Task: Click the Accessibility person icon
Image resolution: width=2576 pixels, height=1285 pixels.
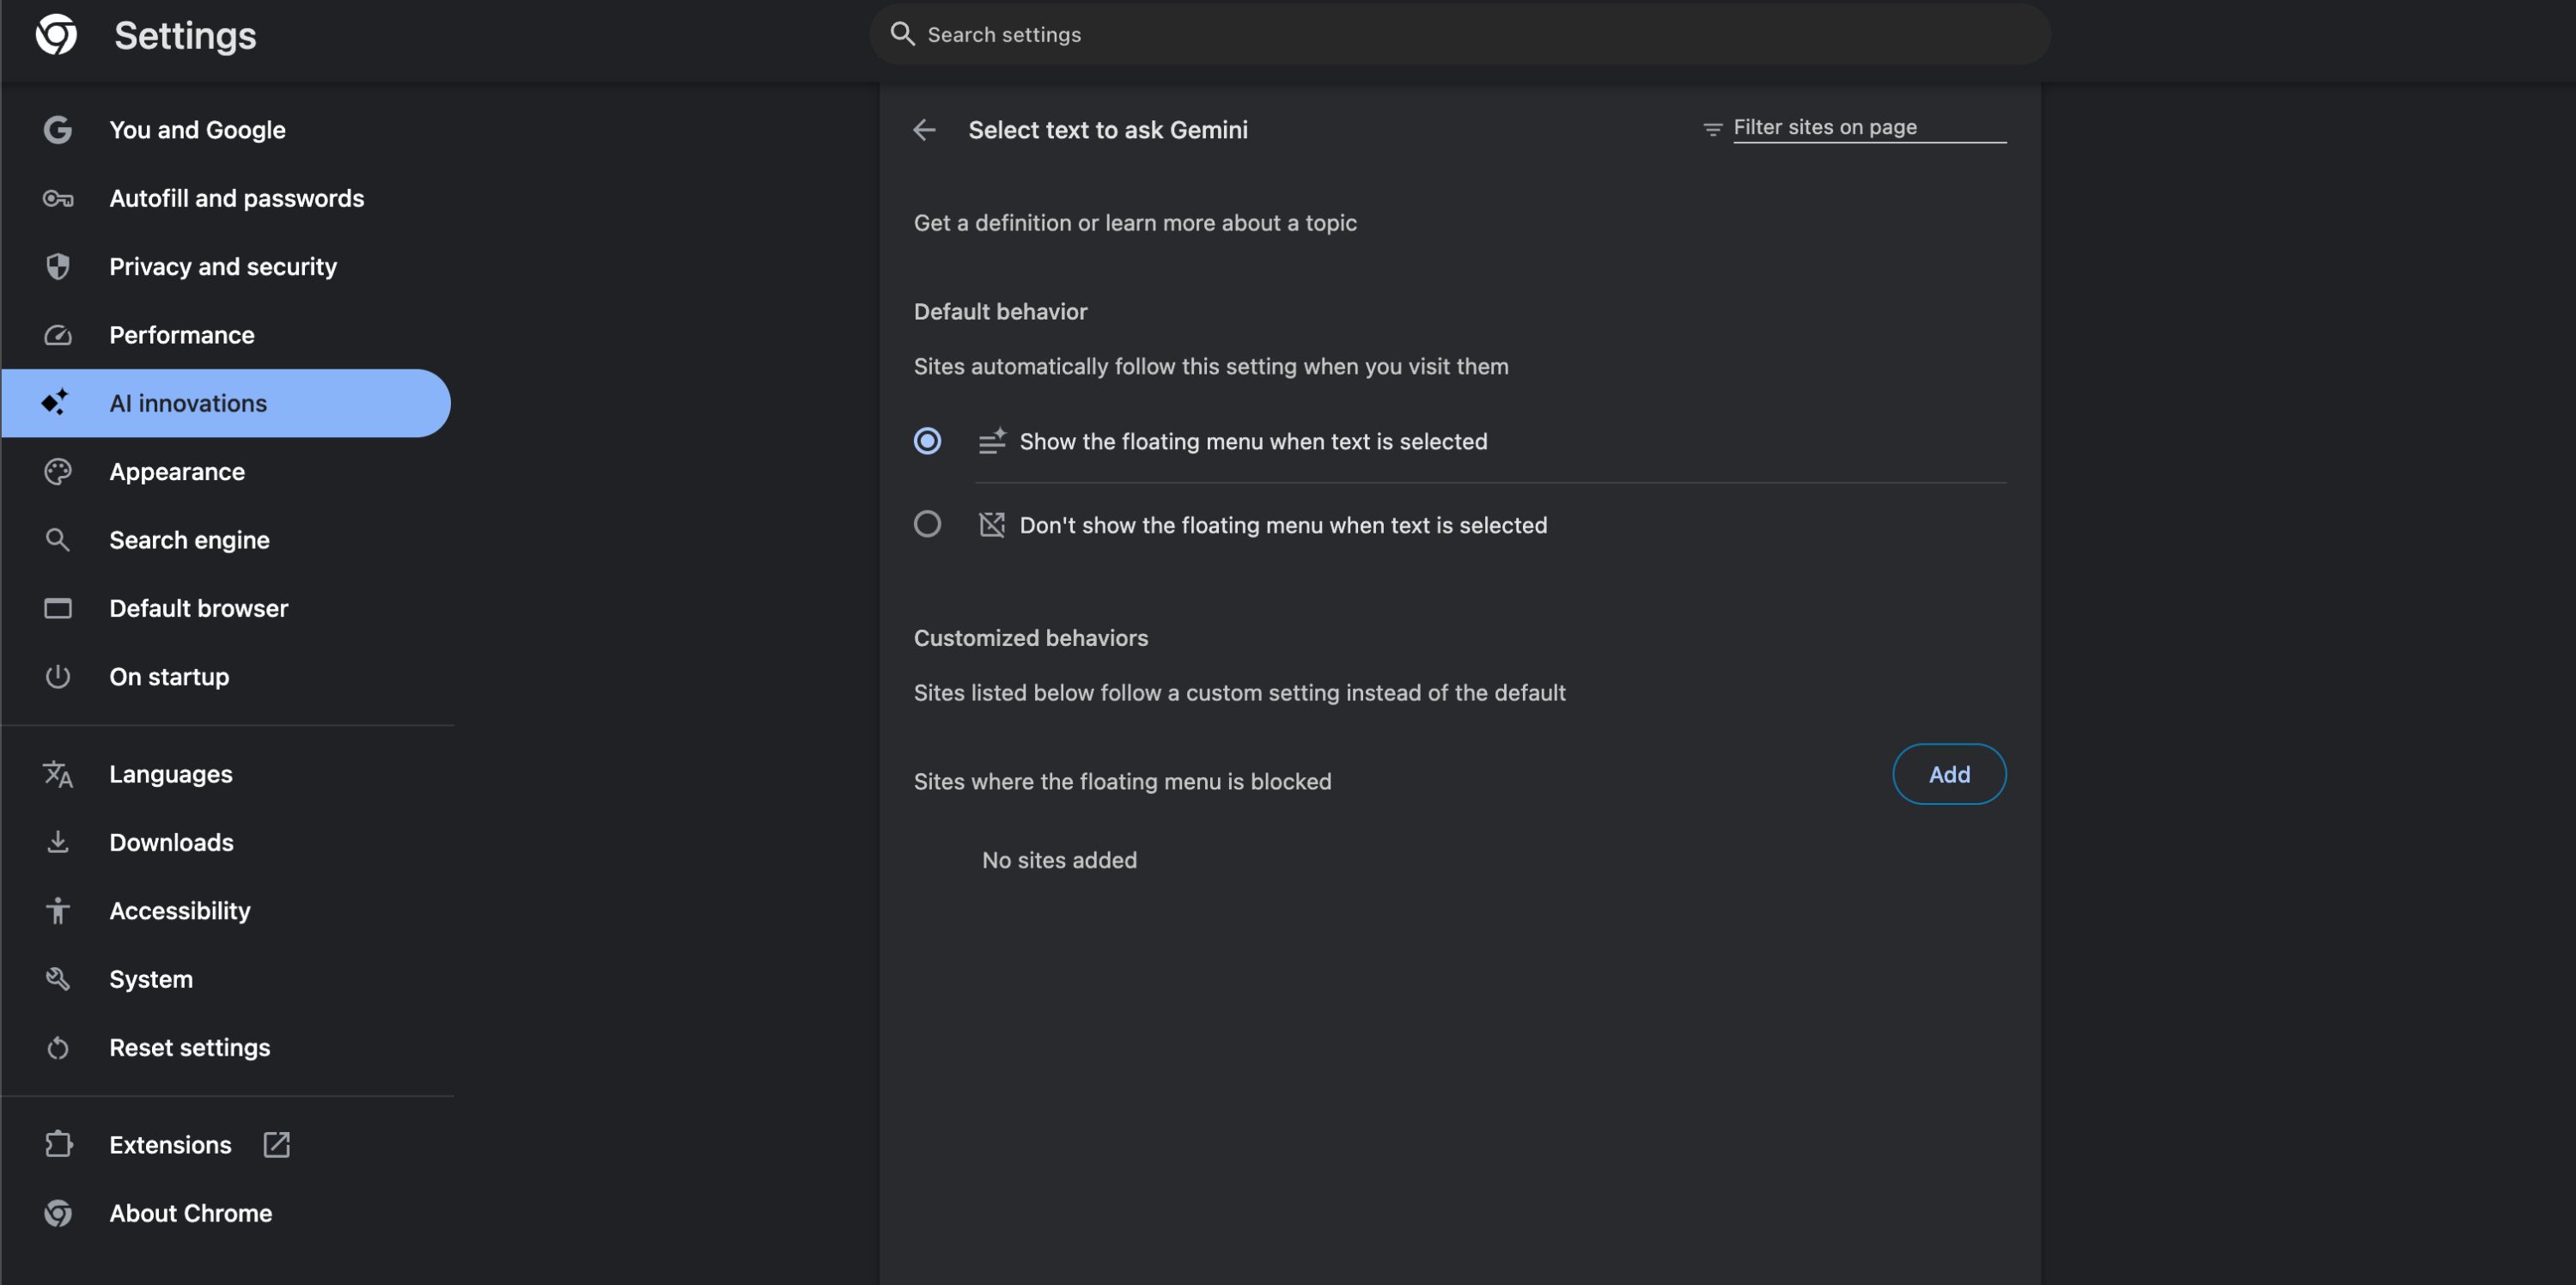Action: [58, 910]
